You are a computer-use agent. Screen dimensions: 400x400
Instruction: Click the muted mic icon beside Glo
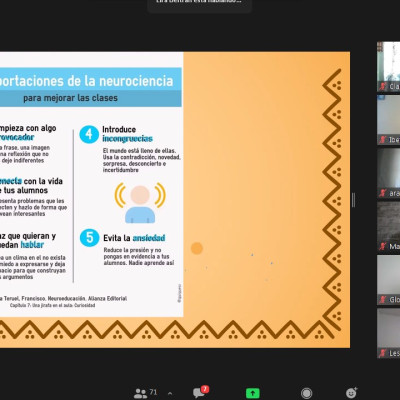coord(383,300)
